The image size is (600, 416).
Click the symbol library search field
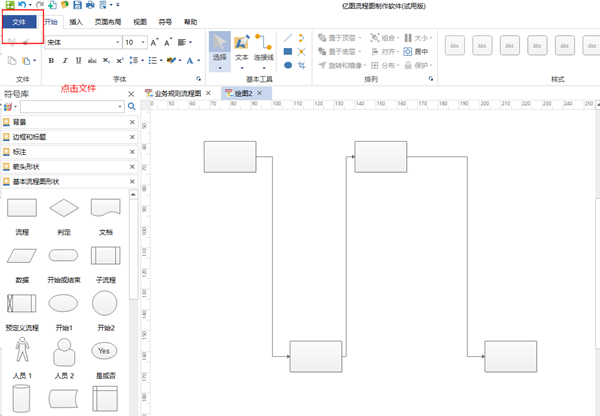(x=72, y=106)
